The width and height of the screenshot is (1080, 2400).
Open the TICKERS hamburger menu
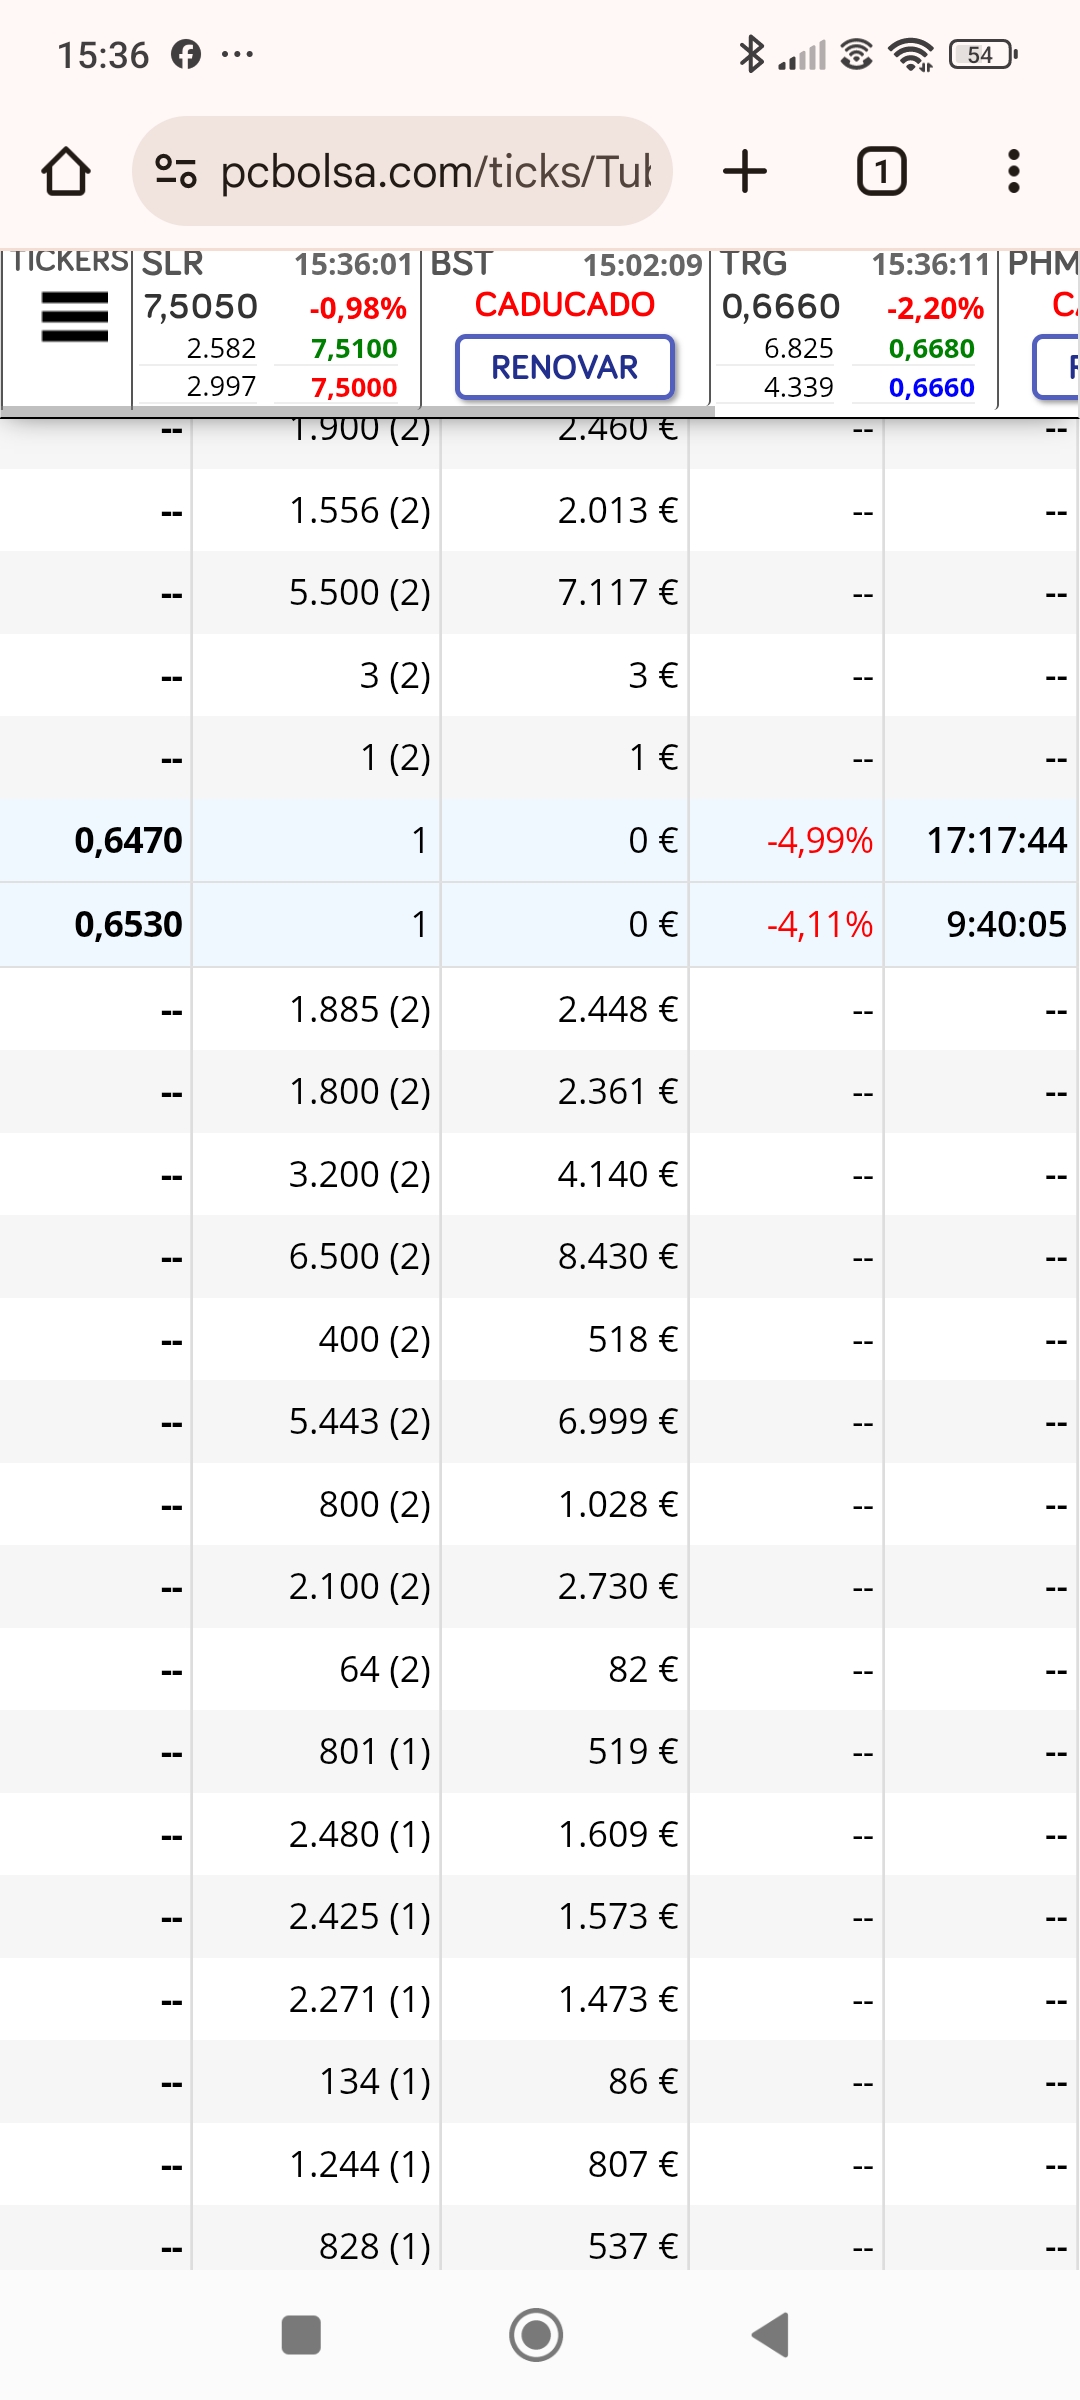(x=74, y=317)
